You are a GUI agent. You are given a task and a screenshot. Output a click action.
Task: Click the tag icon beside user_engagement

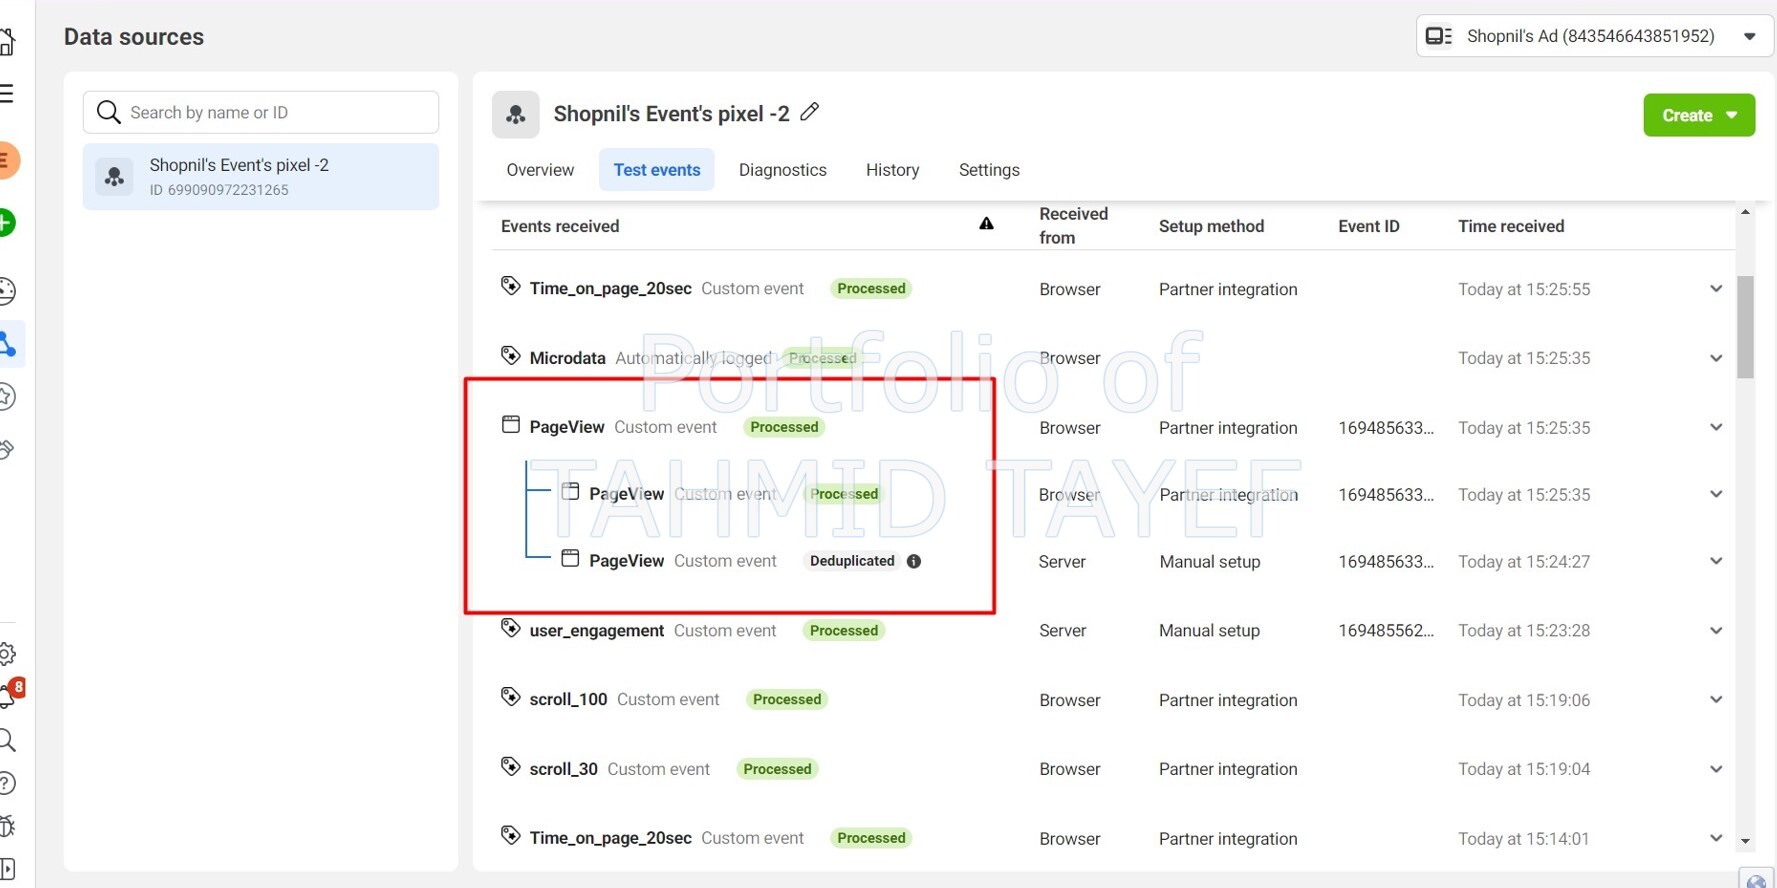pyautogui.click(x=510, y=628)
